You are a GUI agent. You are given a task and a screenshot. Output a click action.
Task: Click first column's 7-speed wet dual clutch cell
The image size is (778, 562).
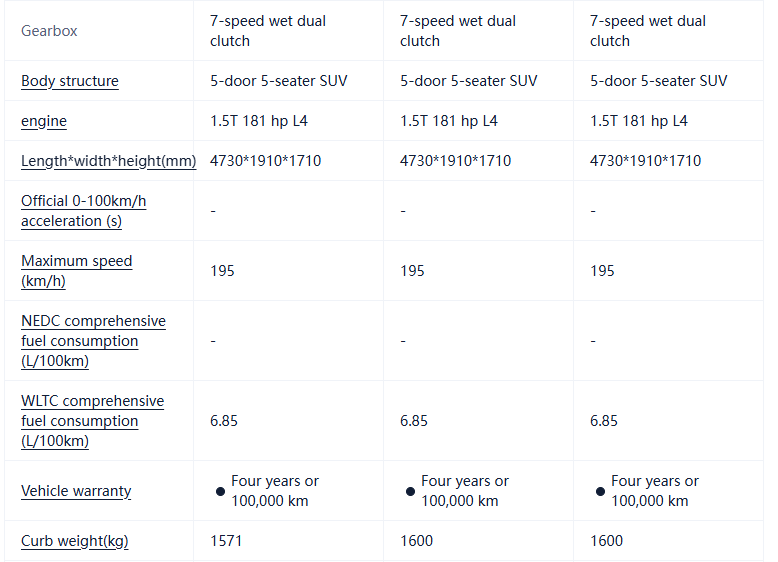268,31
